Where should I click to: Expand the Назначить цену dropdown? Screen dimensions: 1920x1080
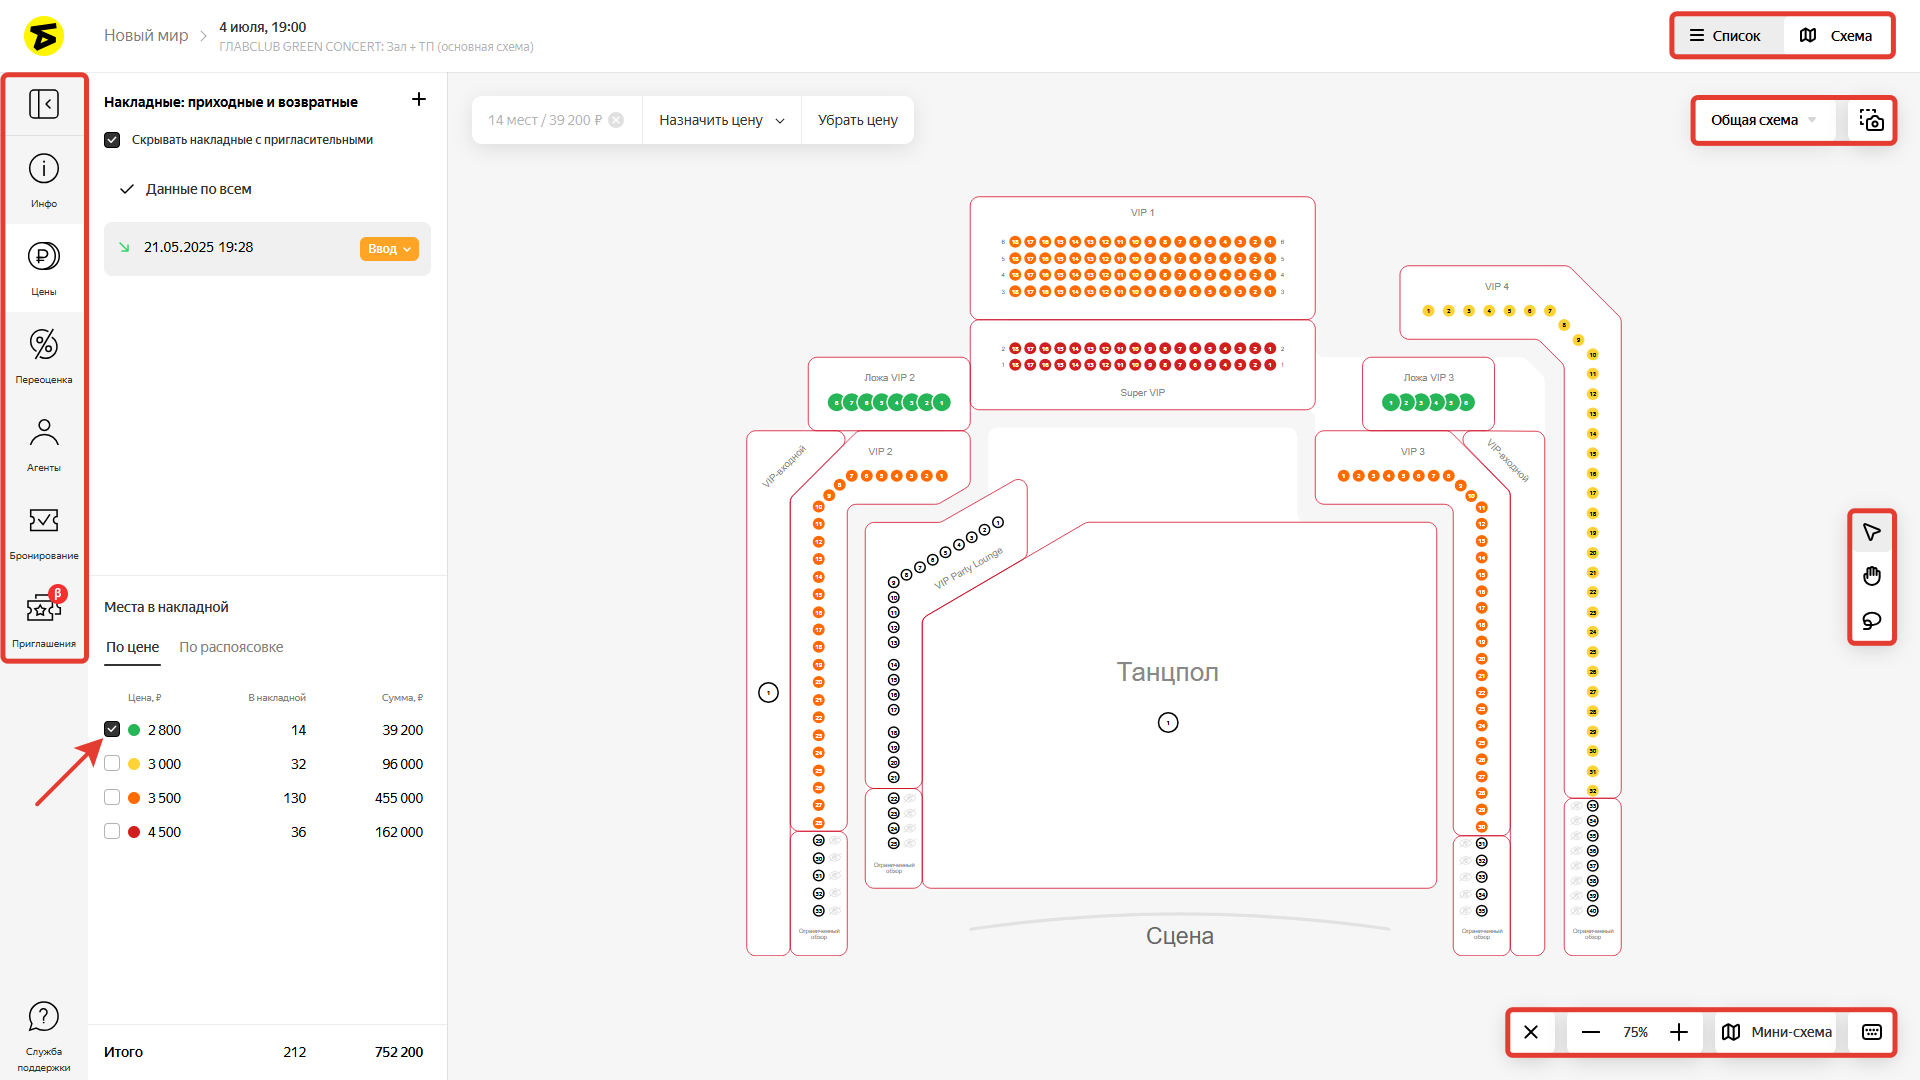[721, 120]
